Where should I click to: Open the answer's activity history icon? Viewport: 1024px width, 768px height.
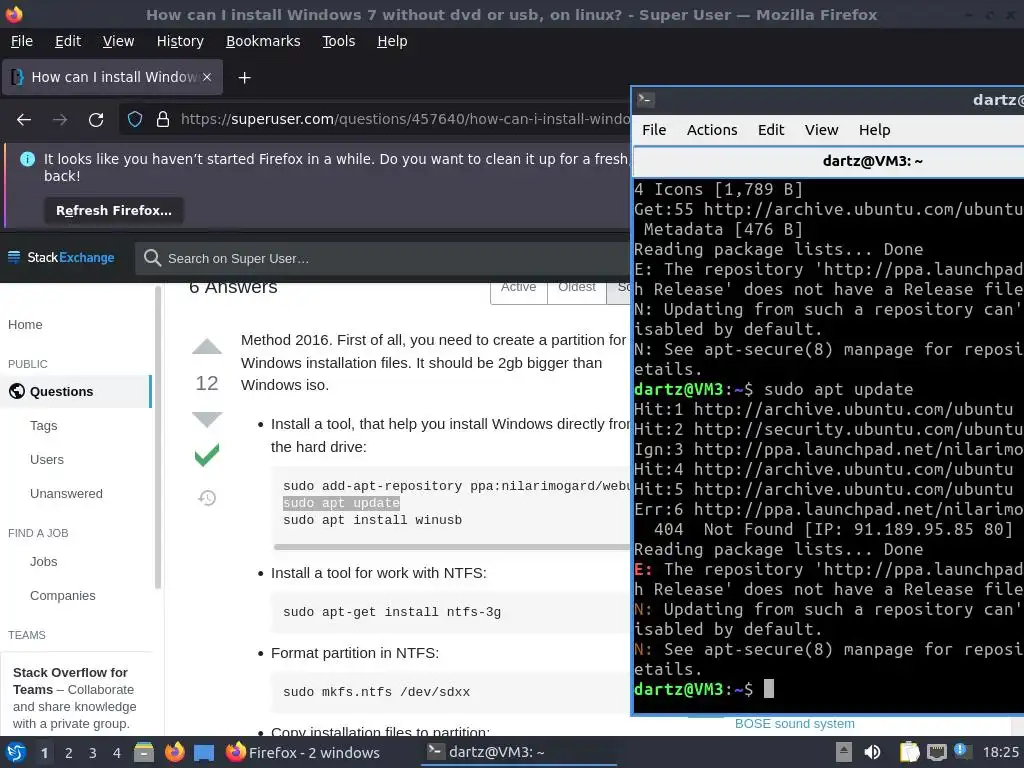(x=207, y=498)
